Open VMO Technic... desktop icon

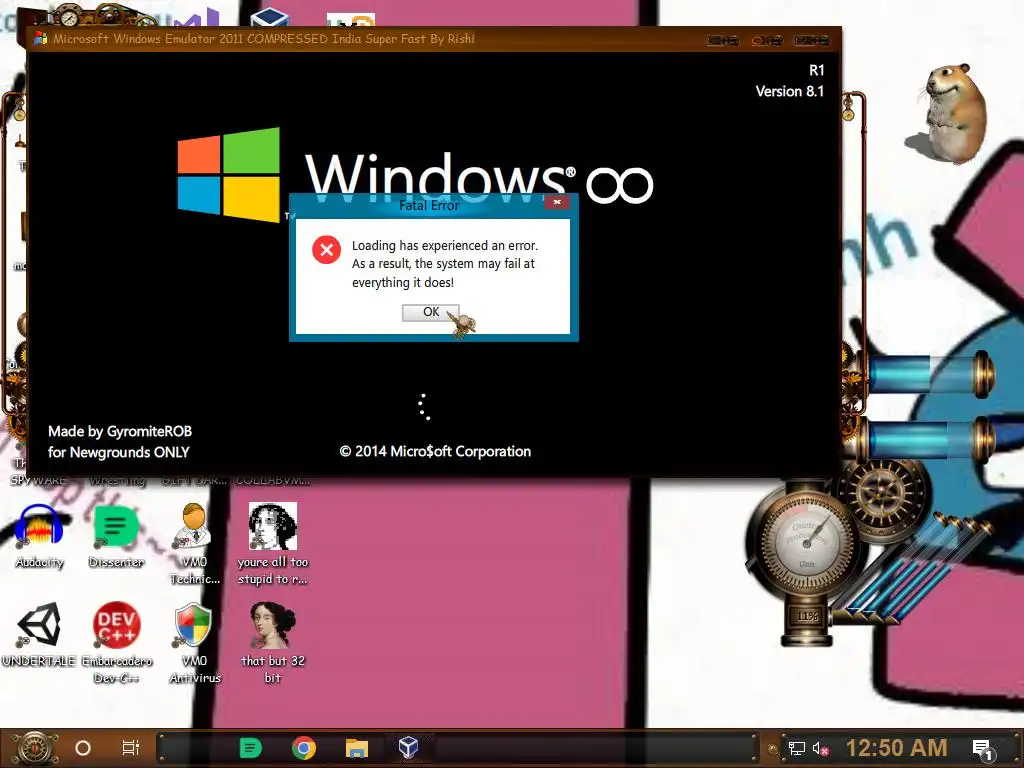[194, 543]
